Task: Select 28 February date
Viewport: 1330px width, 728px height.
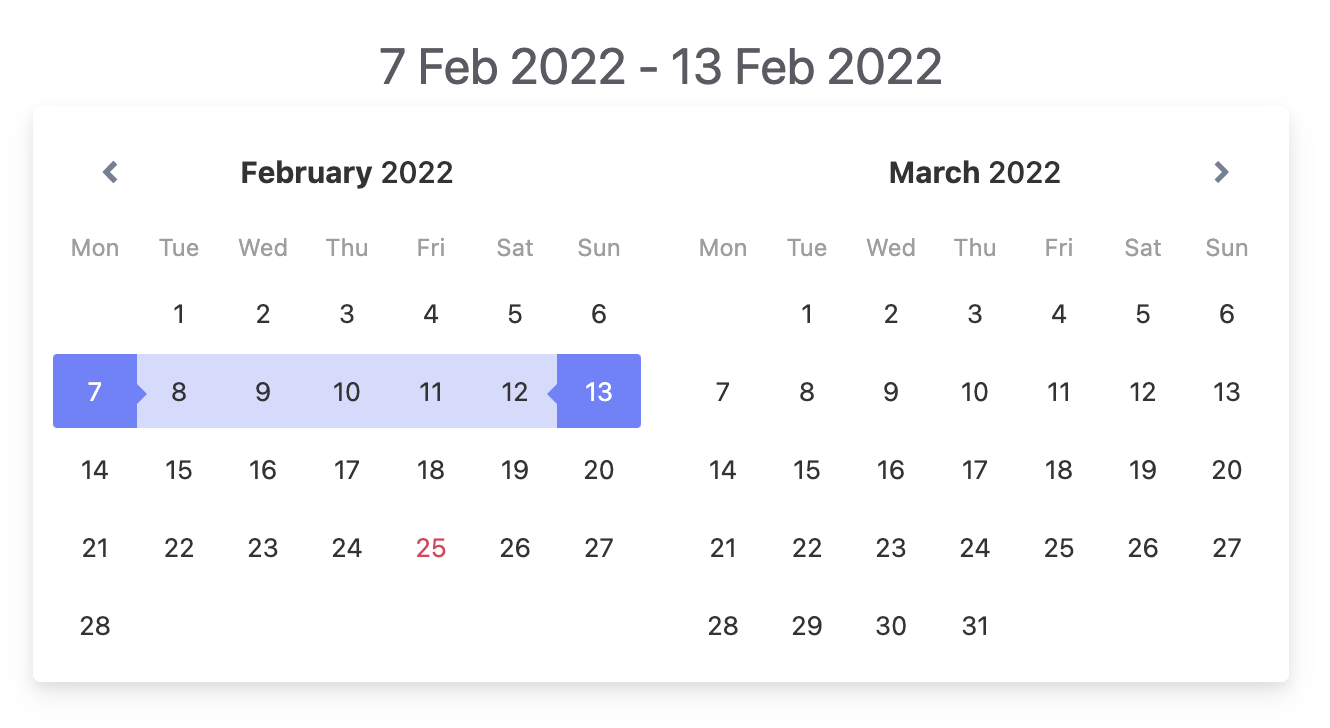Action: point(95,625)
